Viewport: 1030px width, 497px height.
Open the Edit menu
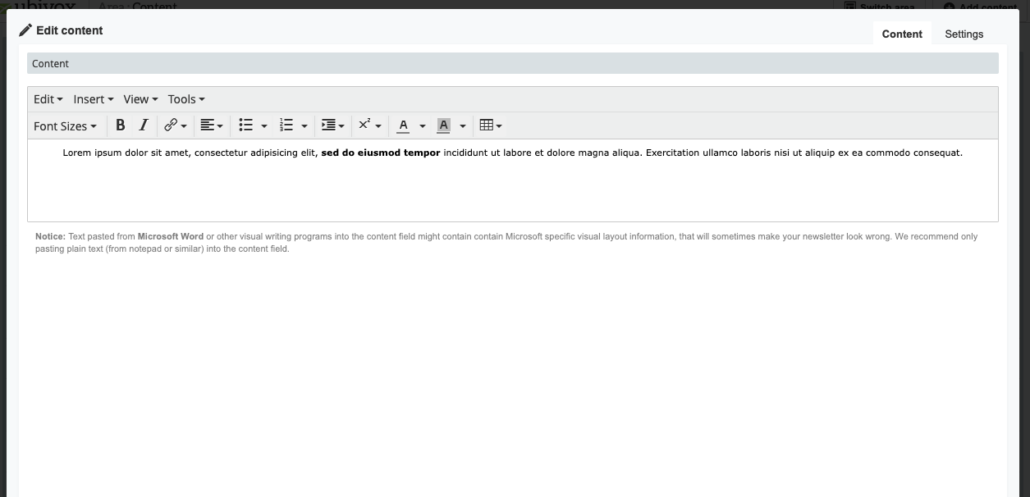click(48, 99)
